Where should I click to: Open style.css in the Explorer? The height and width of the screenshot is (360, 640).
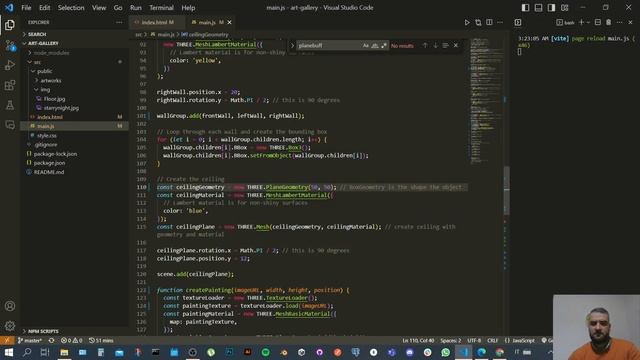click(47, 136)
